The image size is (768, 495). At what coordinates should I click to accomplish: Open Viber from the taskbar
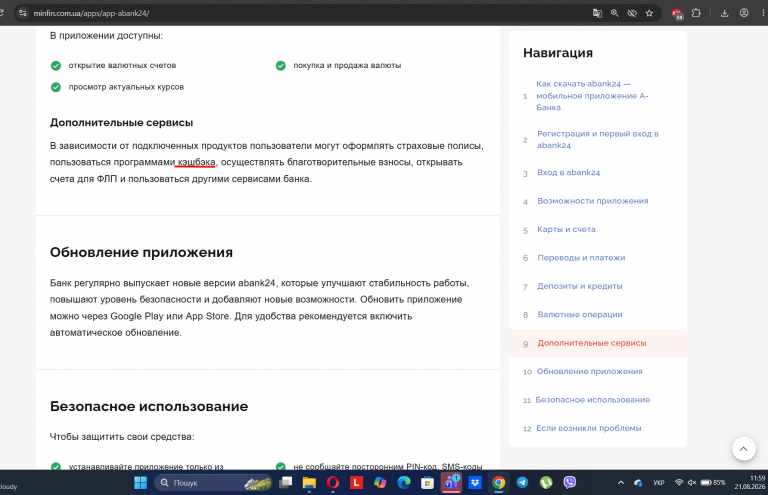click(x=570, y=483)
